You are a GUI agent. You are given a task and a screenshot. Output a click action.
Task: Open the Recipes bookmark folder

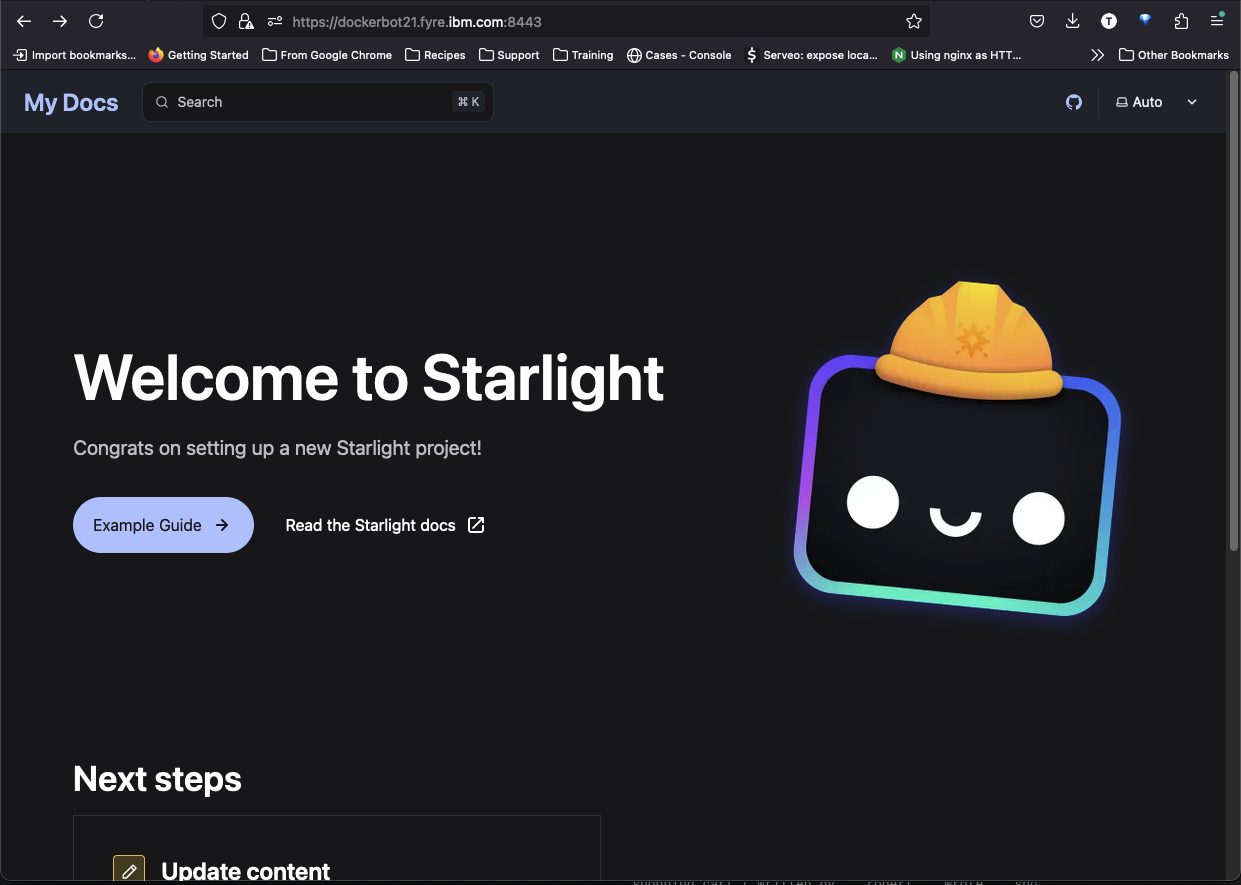pos(435,55)
